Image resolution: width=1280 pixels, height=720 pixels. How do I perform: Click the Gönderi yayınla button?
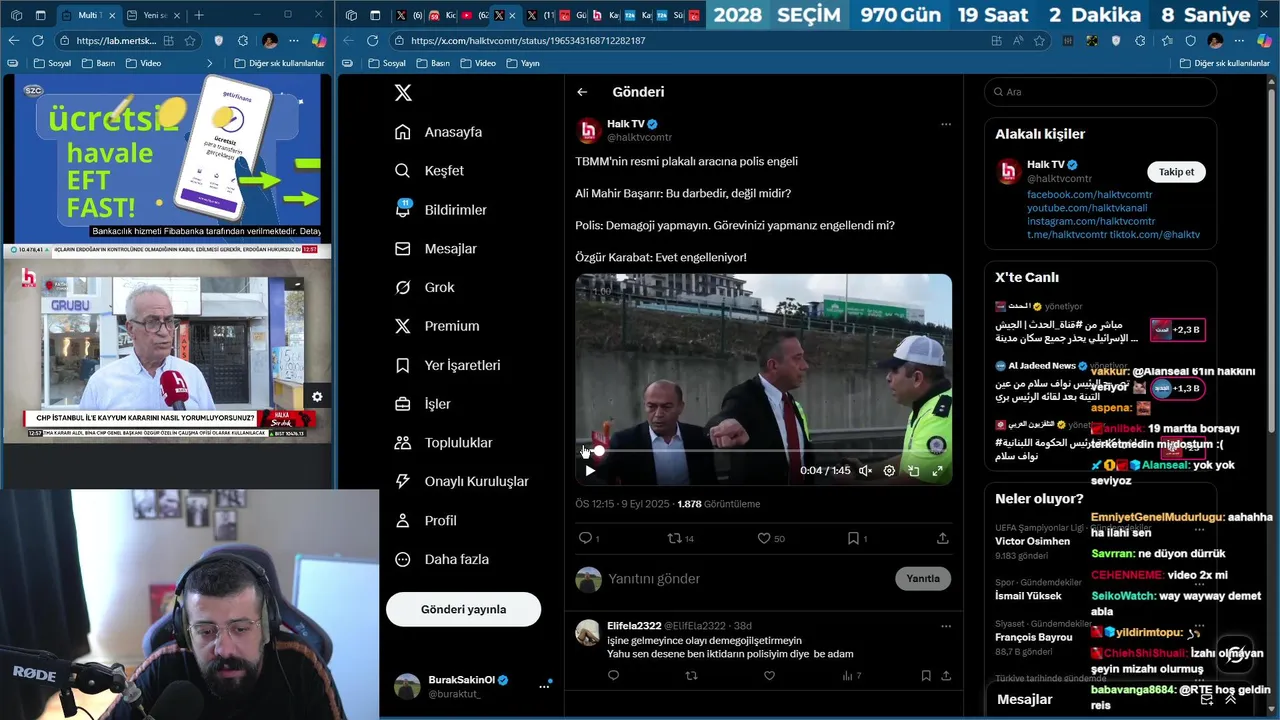click(x=463, y=609)
